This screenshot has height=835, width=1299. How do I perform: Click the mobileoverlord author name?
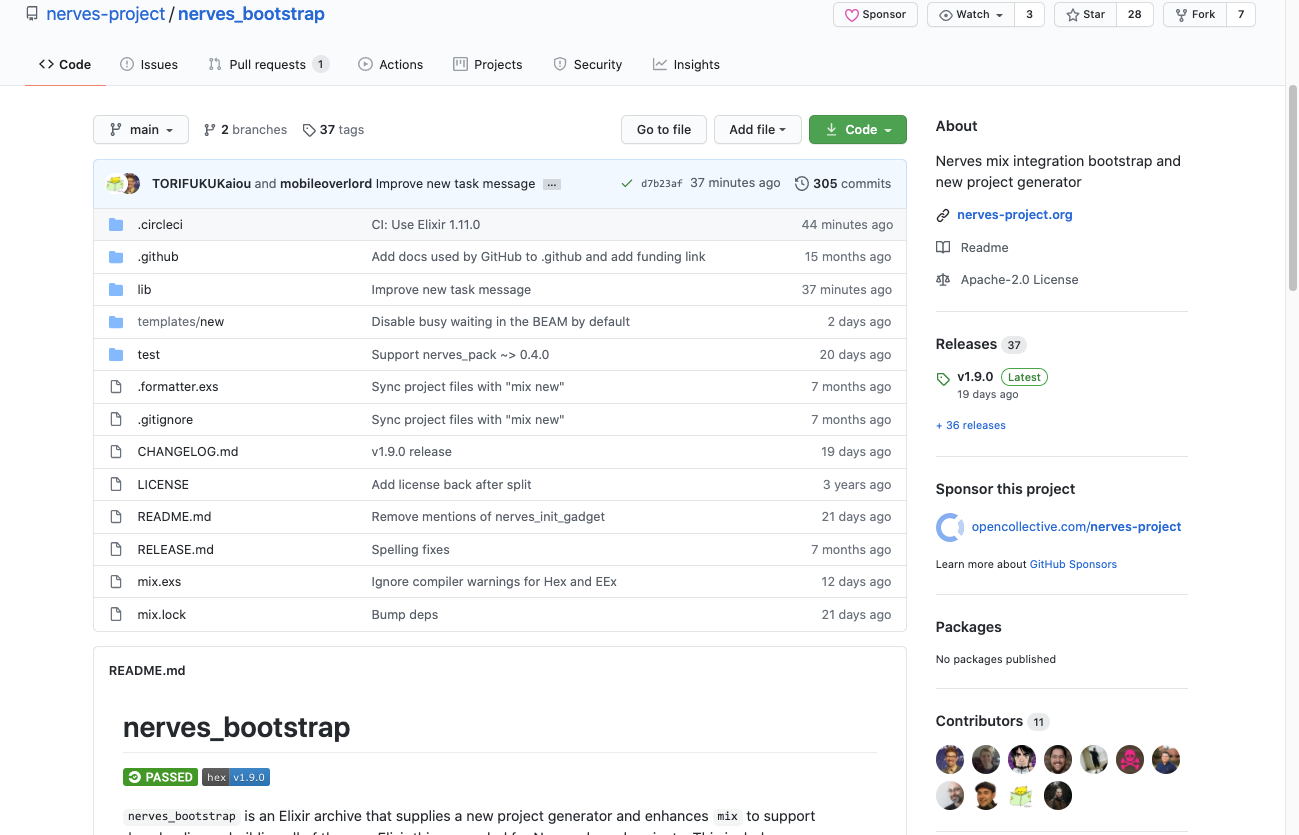point(326,184)
